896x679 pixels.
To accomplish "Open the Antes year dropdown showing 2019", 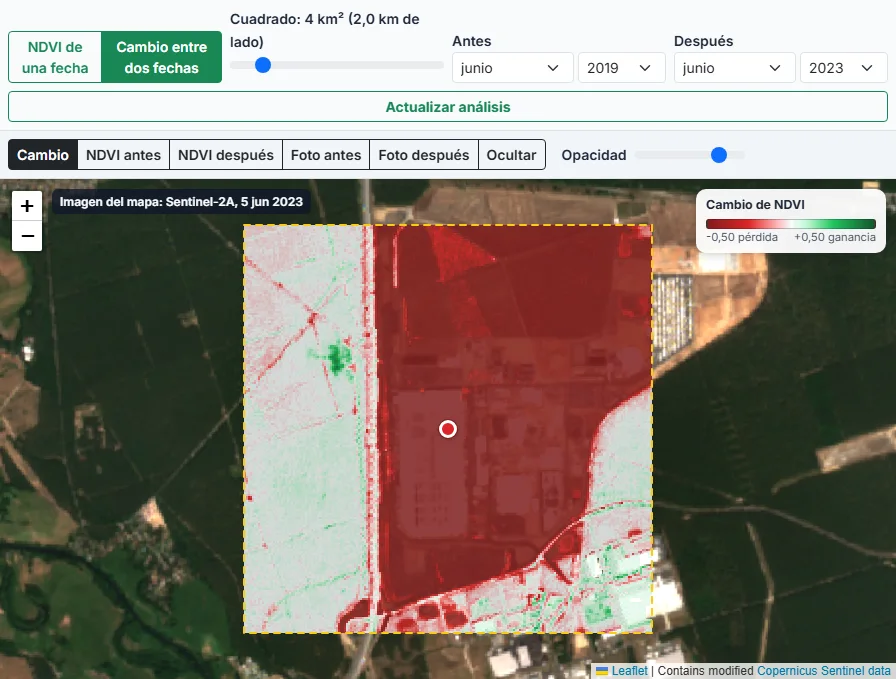I will point(622,68).
